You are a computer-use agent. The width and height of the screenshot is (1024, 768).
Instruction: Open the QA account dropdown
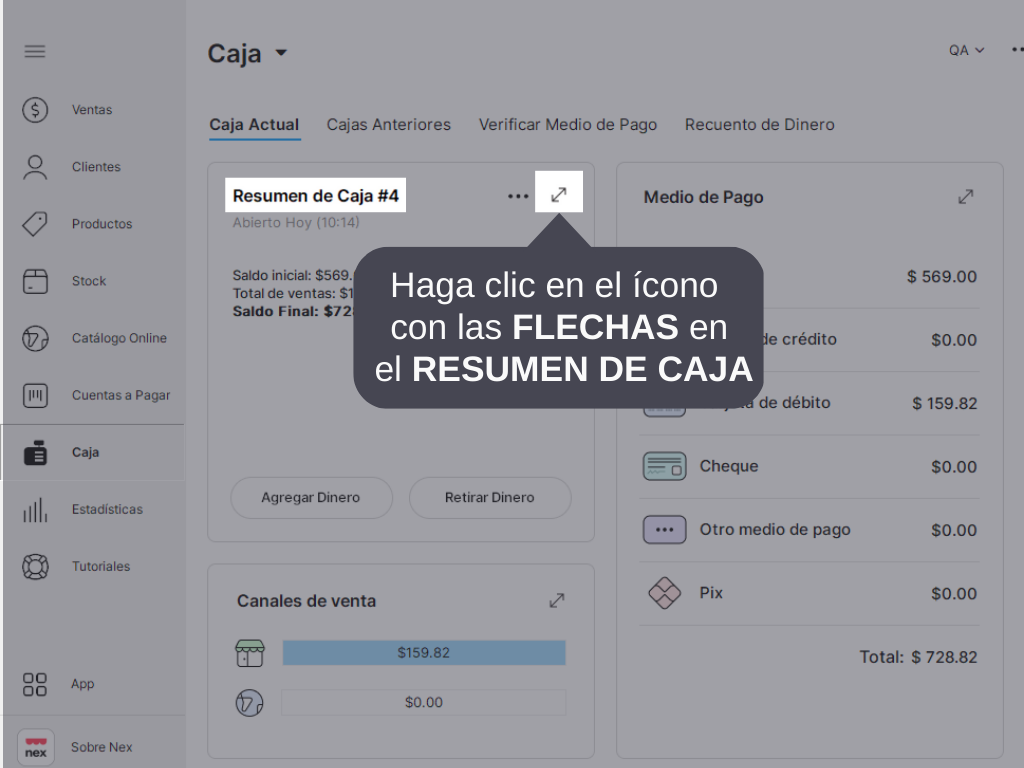966,50
